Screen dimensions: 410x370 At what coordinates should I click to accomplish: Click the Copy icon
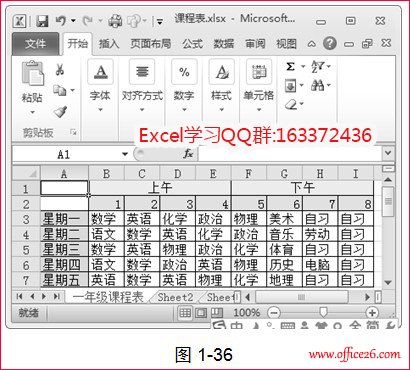[x=60, y=90]
